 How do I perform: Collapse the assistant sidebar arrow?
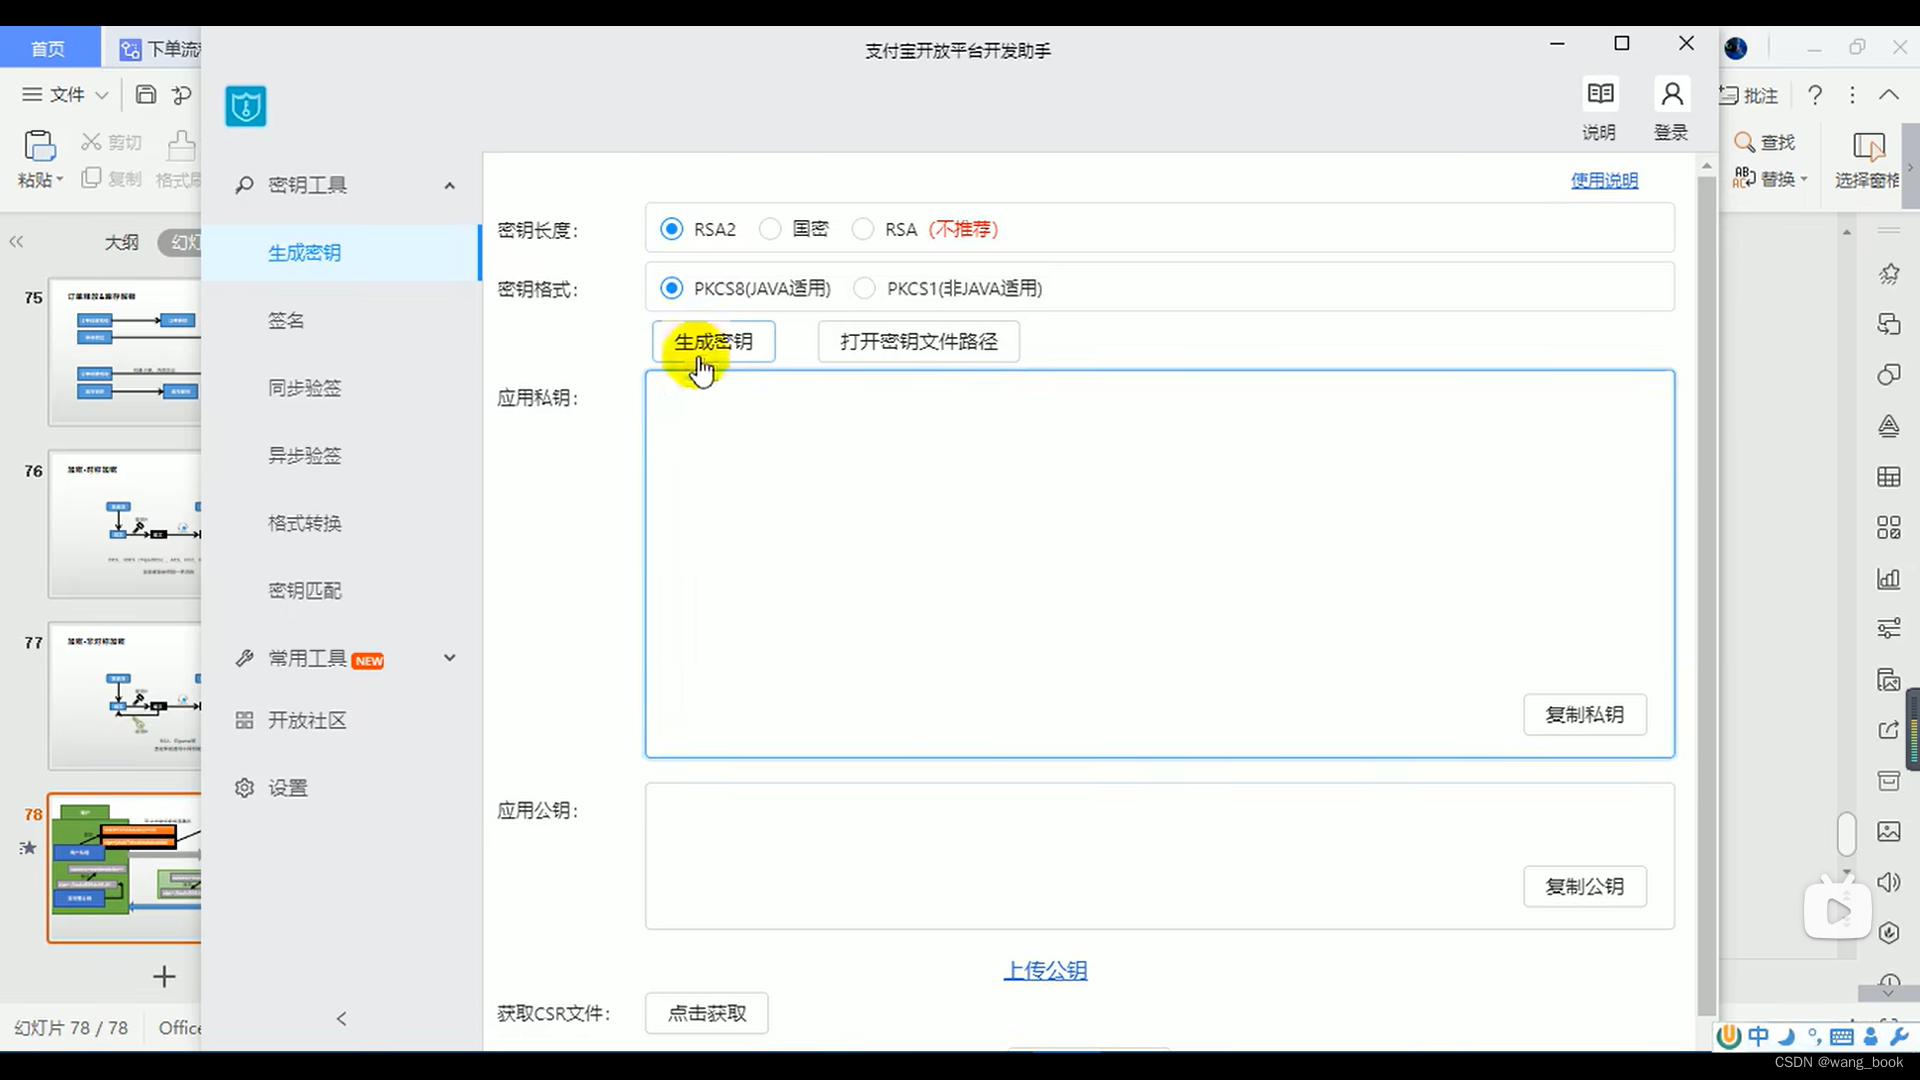342,1019
